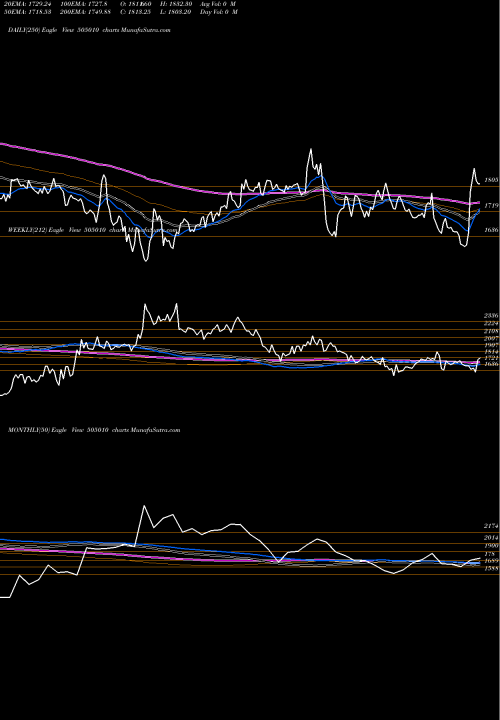Viewport: 500px width, 720px height.
Task: Click monthly price label 2174
Action: pos(491,526)
